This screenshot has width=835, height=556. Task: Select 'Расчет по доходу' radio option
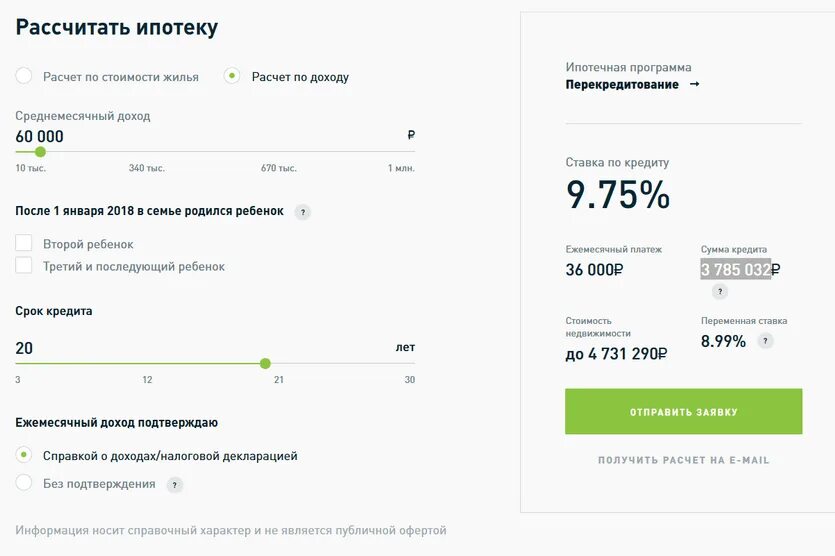tap(232, 76)
